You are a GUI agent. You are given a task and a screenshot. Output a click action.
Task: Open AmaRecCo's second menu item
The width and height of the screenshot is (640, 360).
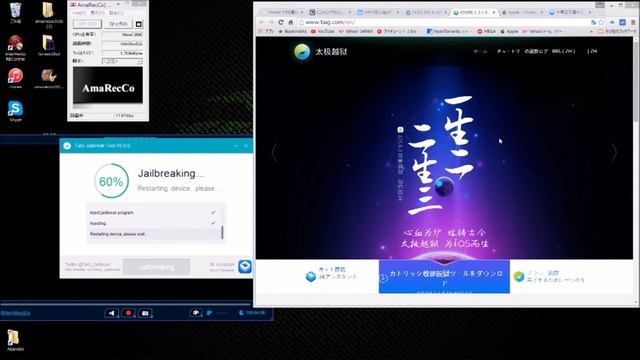pos(97,13)
